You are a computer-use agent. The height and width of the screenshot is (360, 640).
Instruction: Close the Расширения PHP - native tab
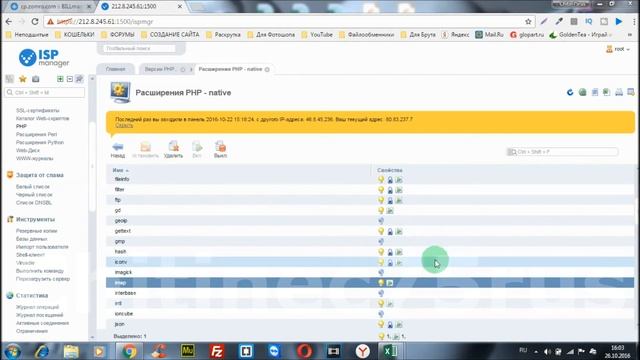267,70
